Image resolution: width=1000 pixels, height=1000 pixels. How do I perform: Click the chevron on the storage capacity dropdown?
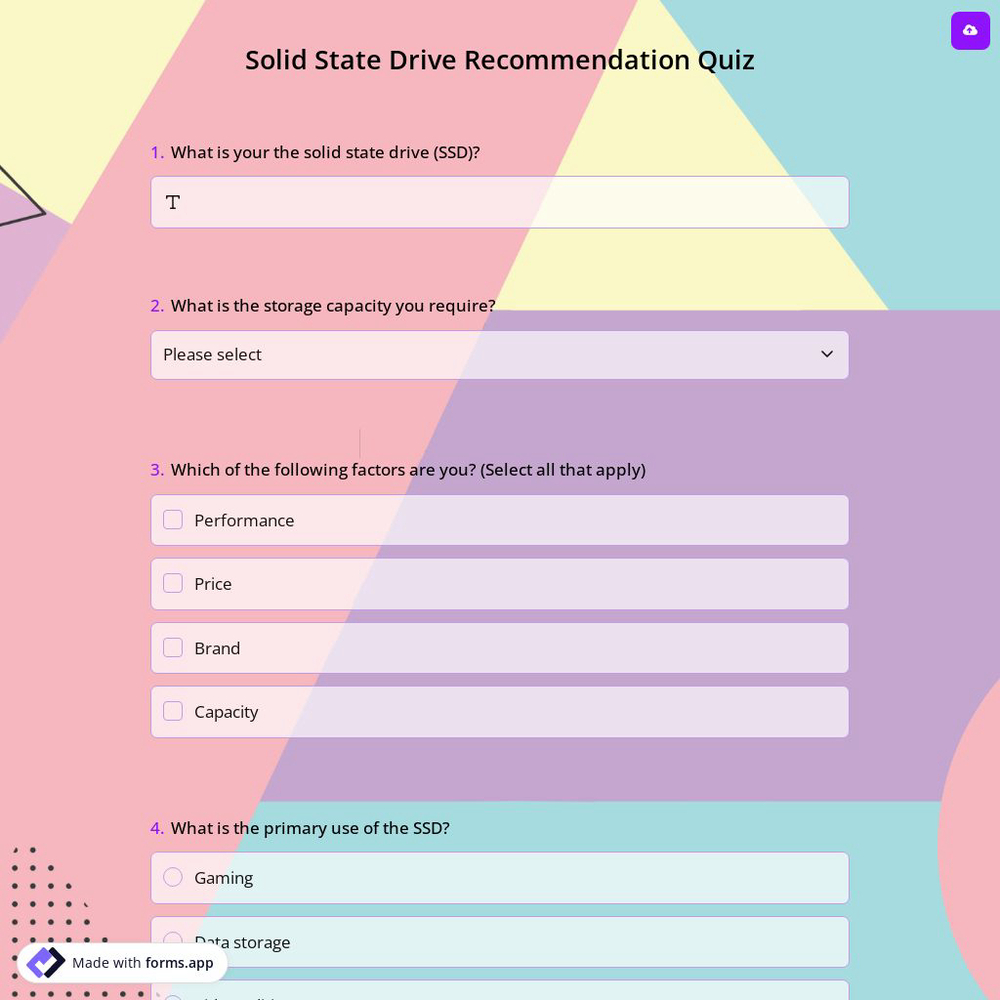(x=827, y=354)
